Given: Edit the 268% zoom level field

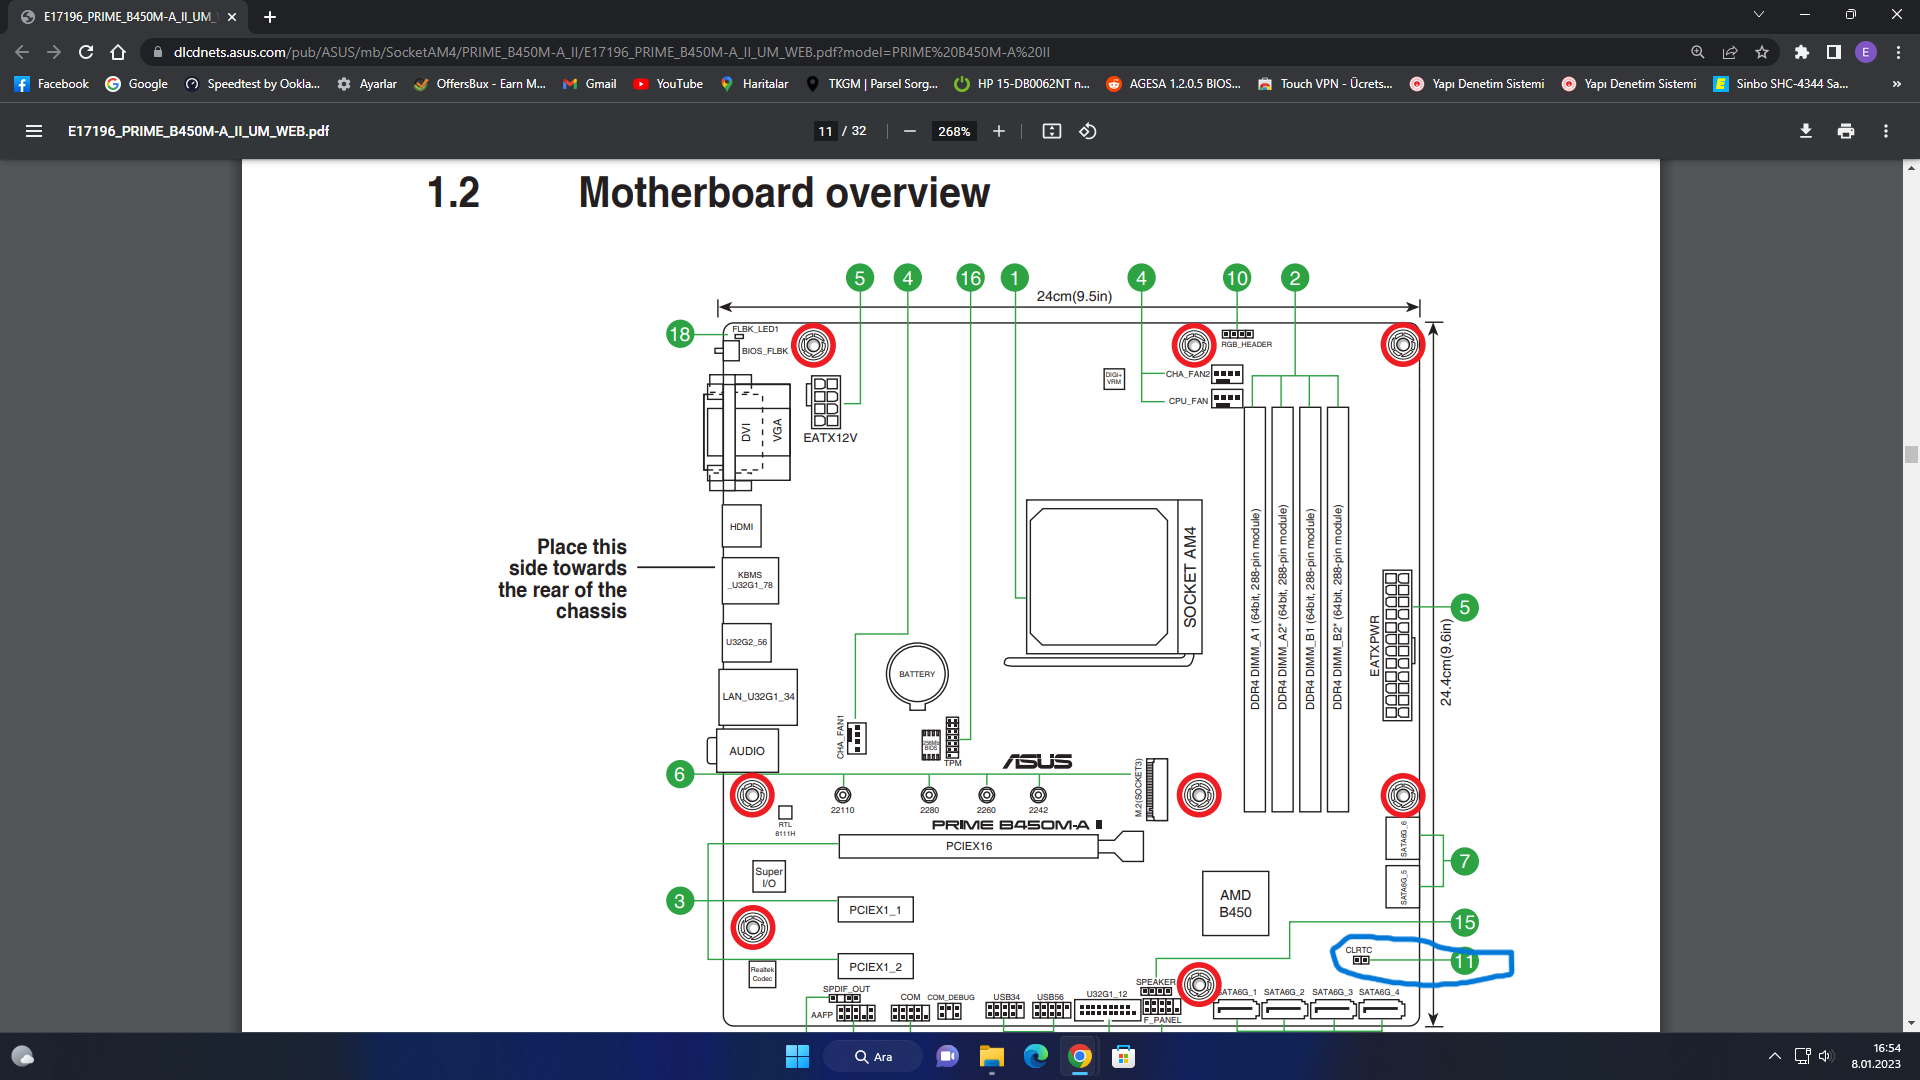Looking at the screenshot, I should pyautogui.click(x=954, y=131).
